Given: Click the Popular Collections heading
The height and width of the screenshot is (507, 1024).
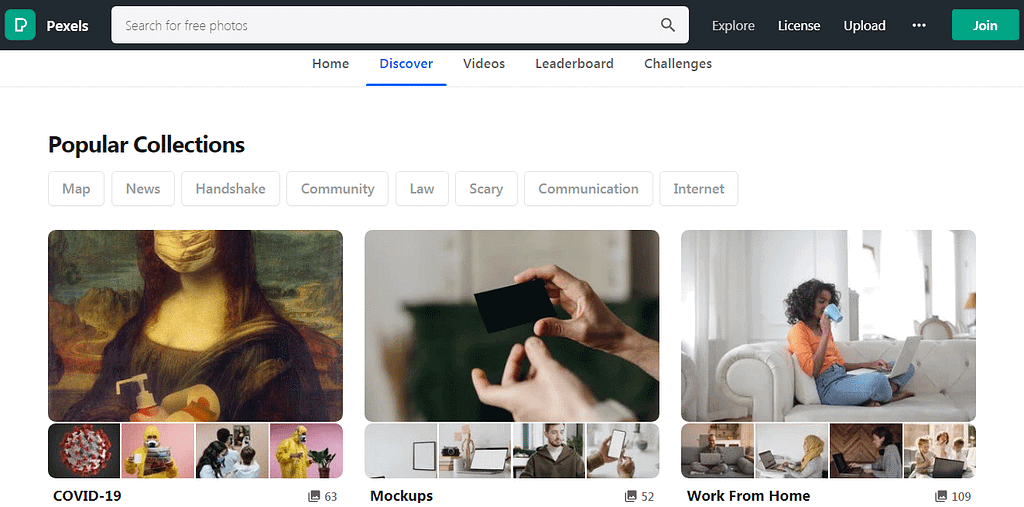Looking at the screenshot, I should pyautogui.click(x=146, y=144).
